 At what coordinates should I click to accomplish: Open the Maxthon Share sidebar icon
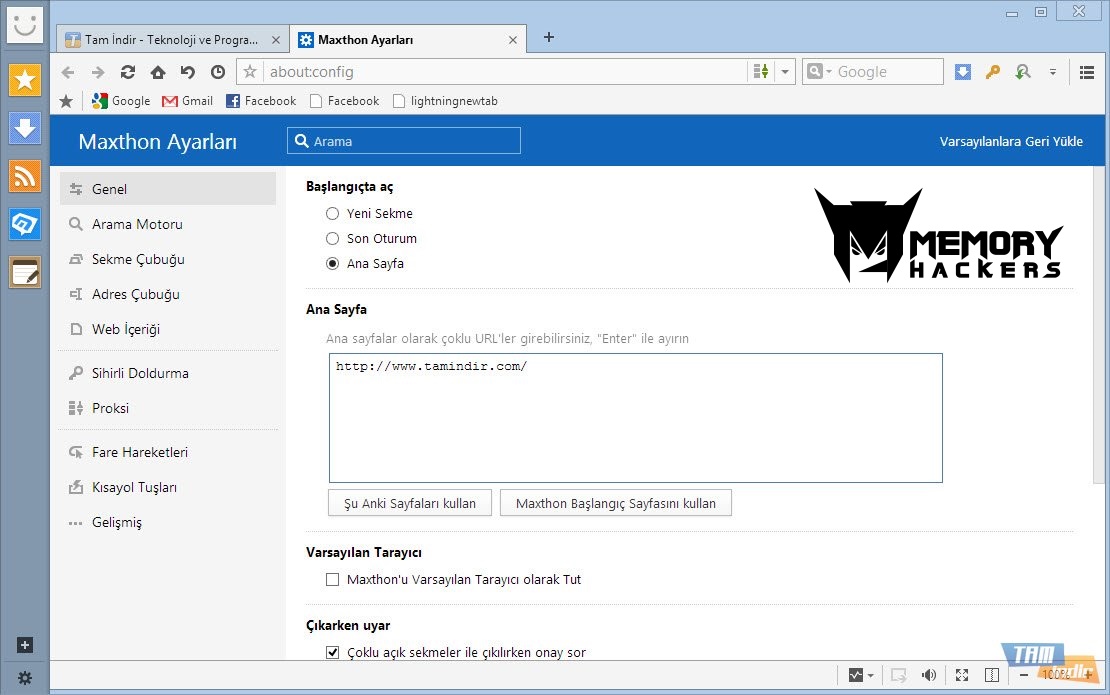tap(25, 224)
